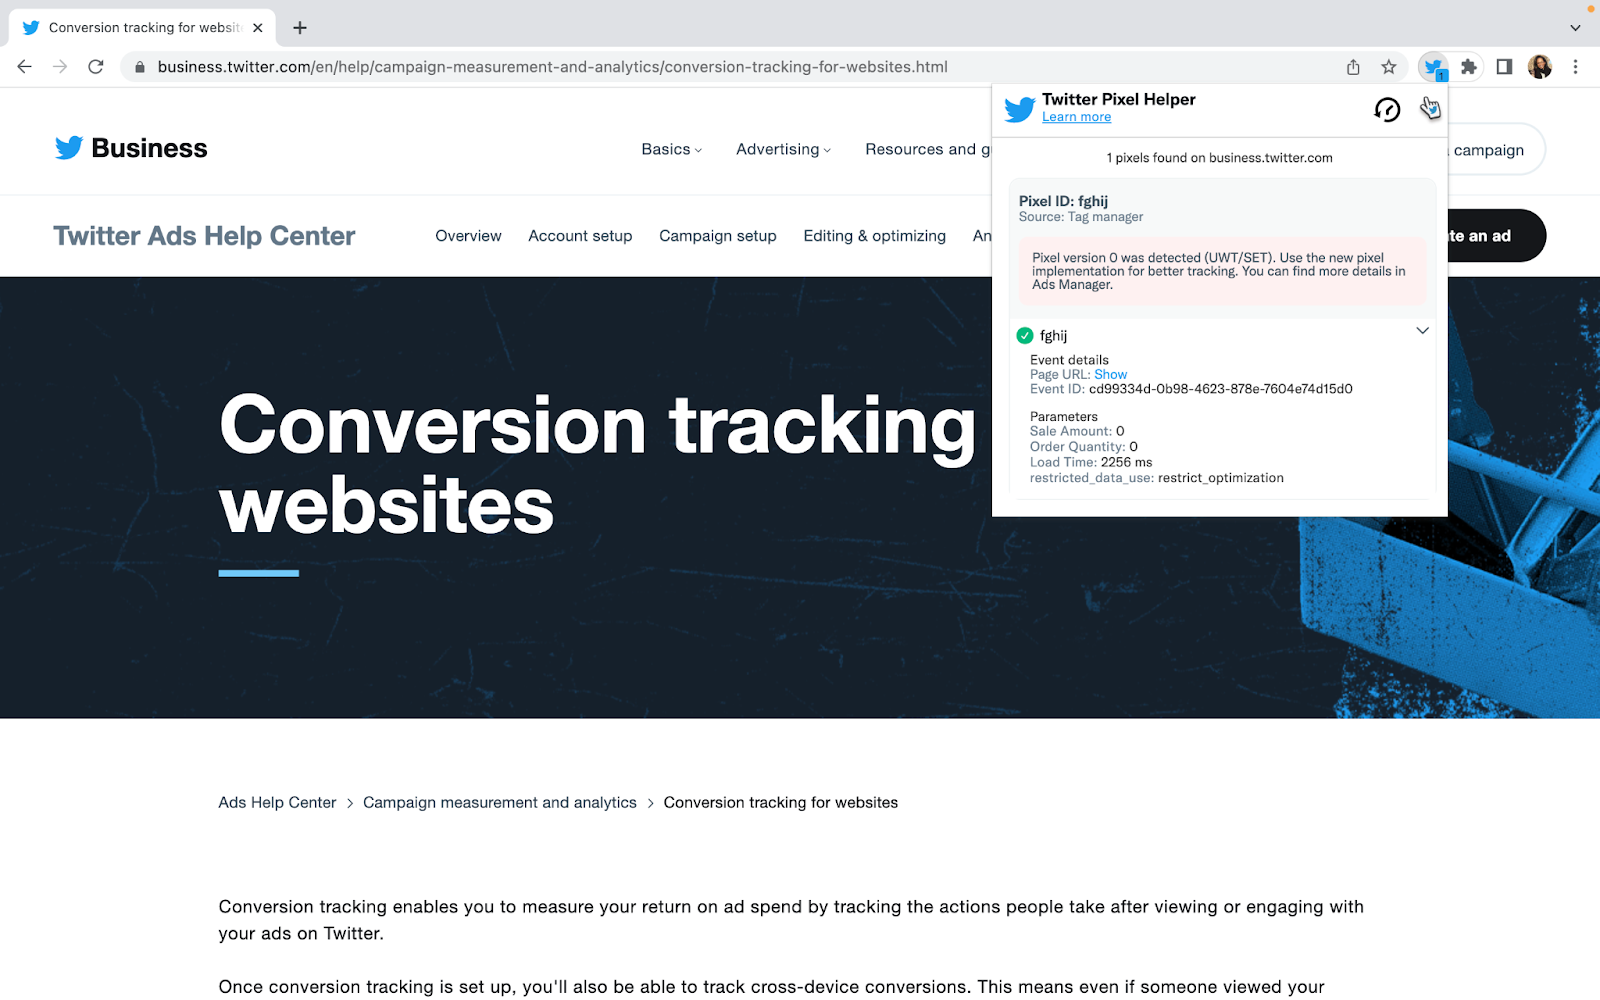The width and height of the screenshot is (1600, 1000).
Task: Go to Editing & optimizing section
Action: (875, 236)
